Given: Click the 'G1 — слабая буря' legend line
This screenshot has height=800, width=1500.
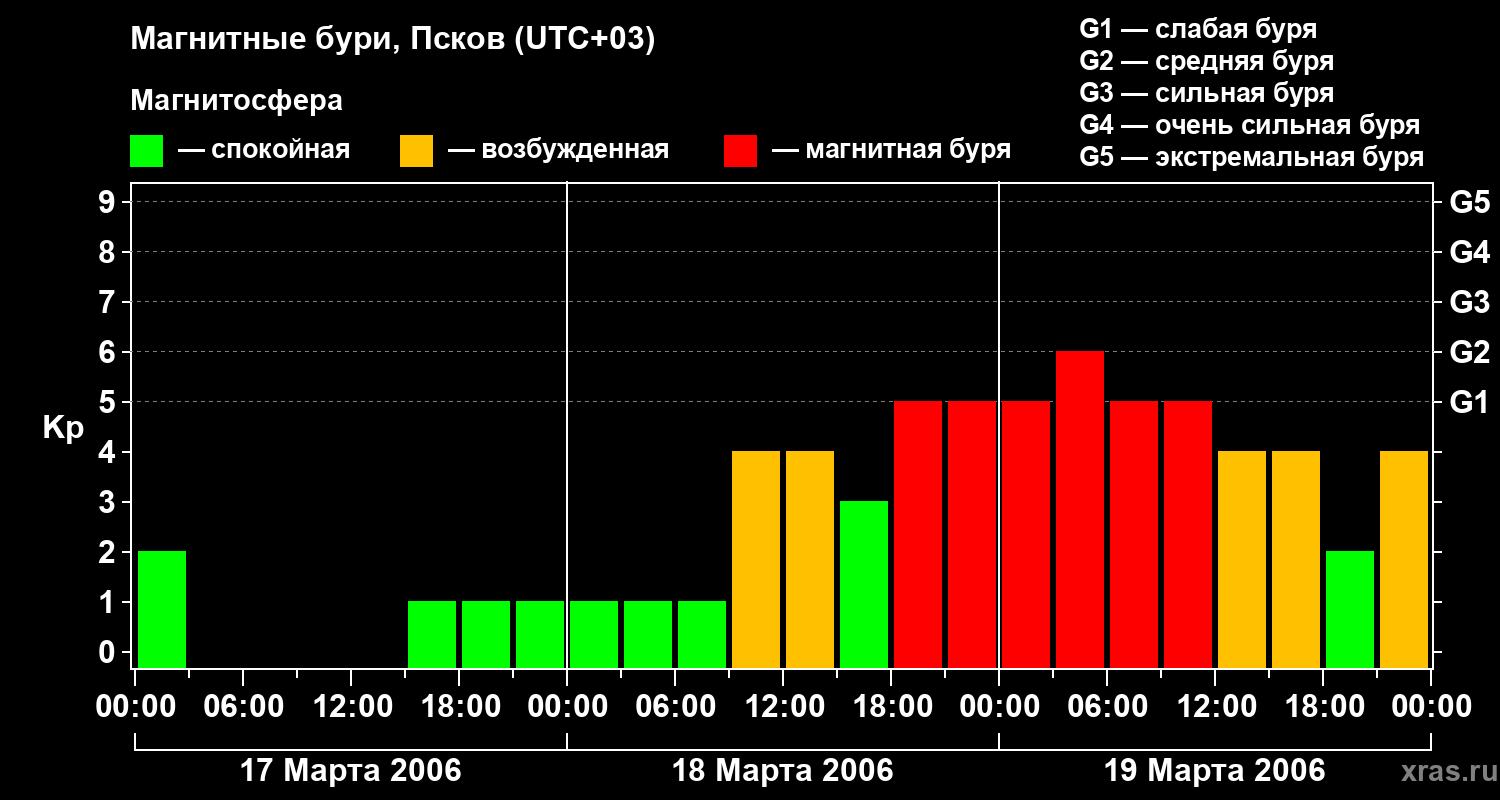Looking at the screenshot, I should coord(1198,29).
